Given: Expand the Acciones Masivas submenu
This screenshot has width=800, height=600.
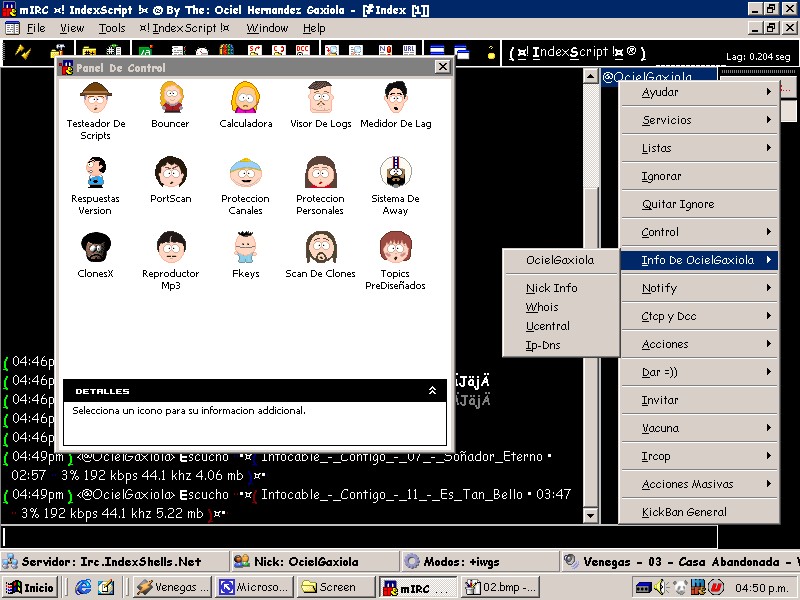Looking at the screenshot, I should coord(700,484).
